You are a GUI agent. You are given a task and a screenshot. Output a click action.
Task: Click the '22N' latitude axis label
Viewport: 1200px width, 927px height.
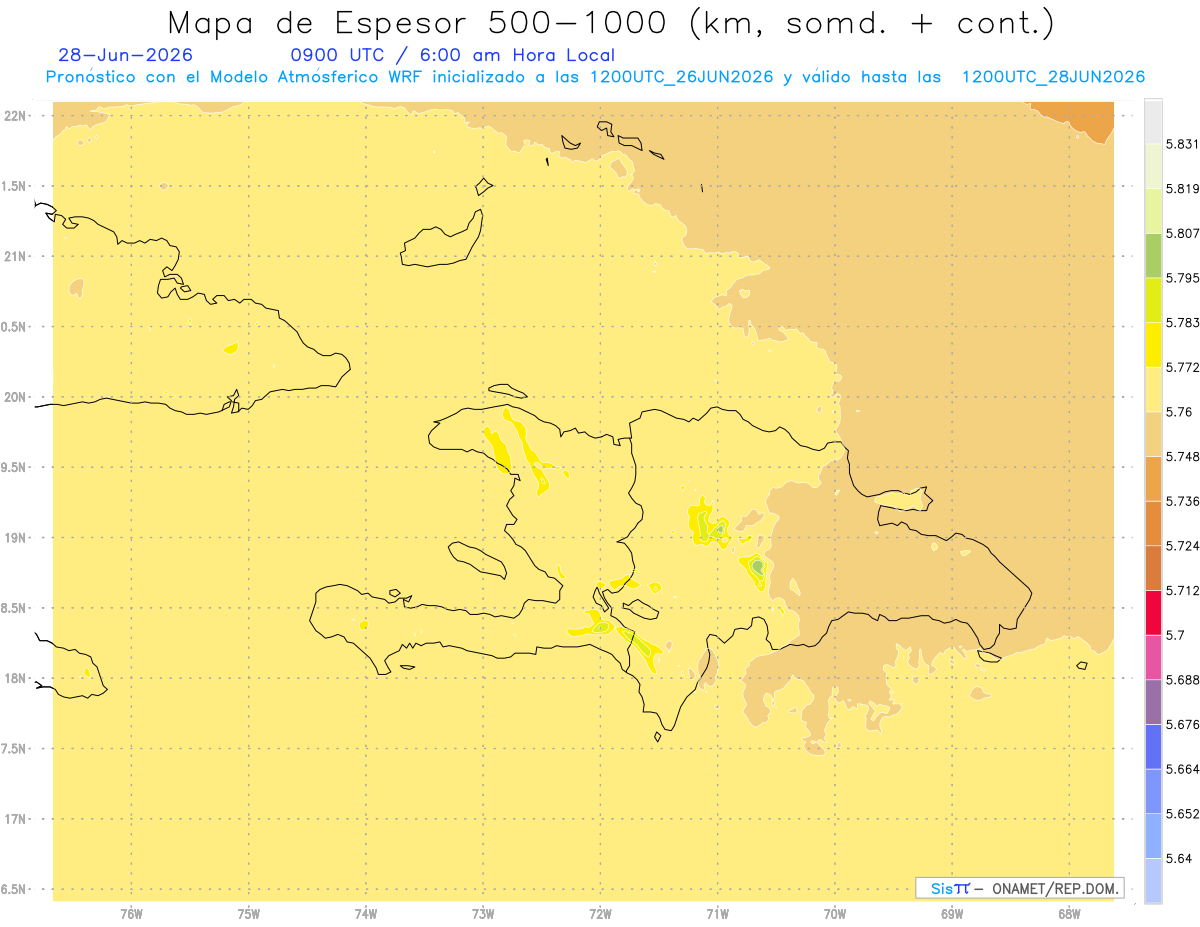click(14, 115)
